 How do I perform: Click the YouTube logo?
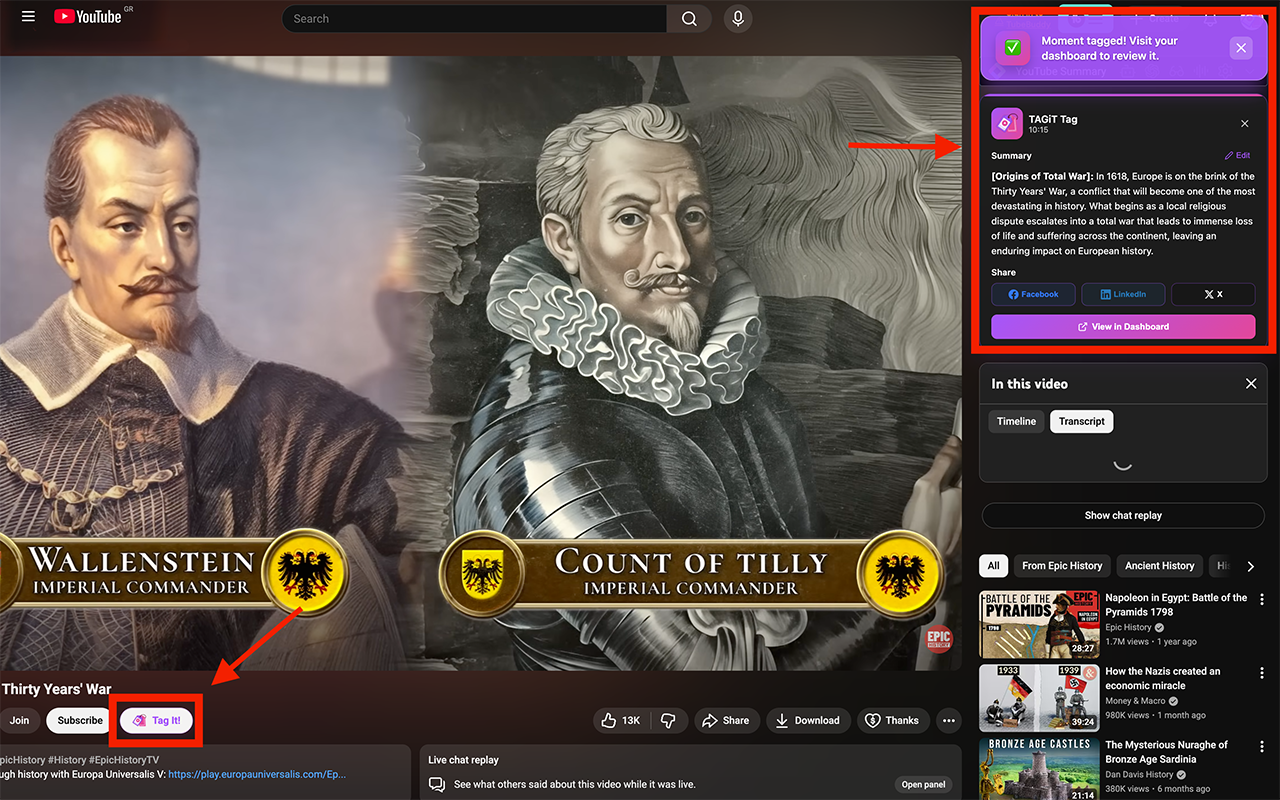tap(85, 16)
